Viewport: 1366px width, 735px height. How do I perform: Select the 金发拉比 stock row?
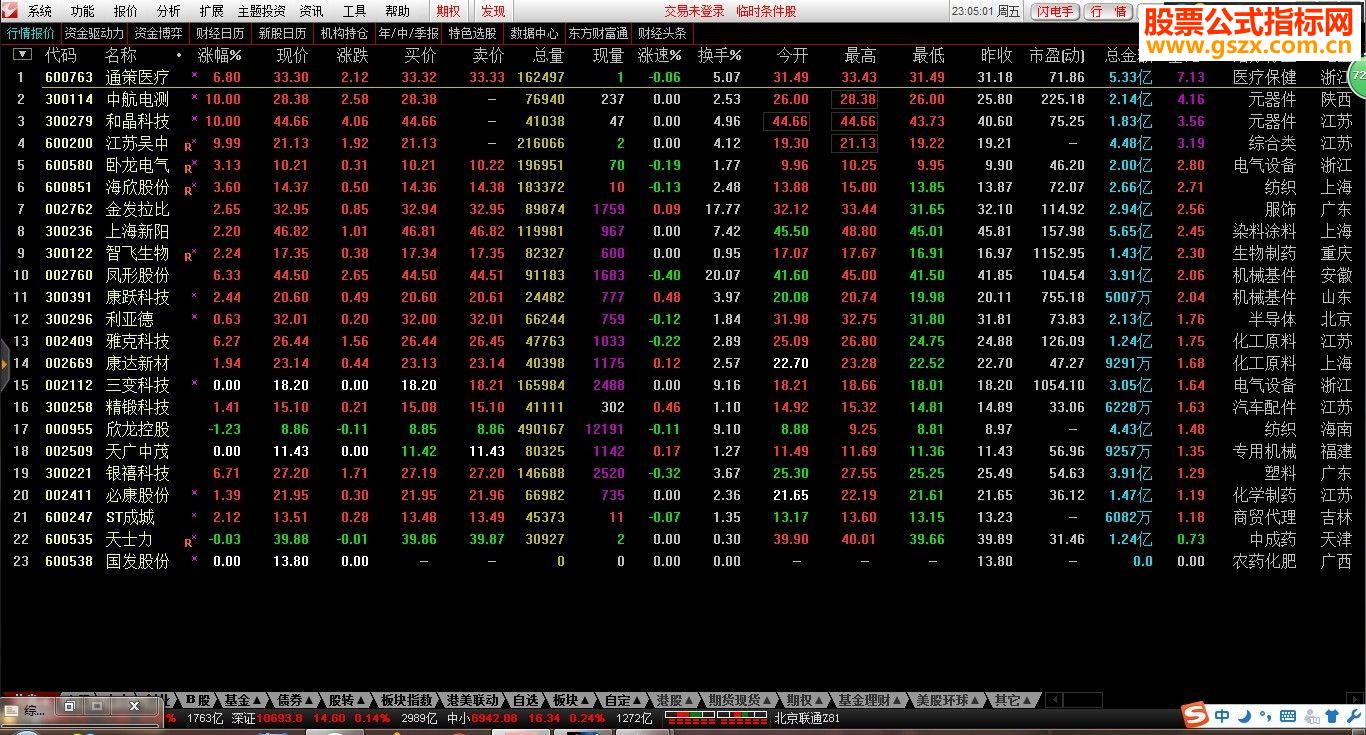(x=683, y=209)
